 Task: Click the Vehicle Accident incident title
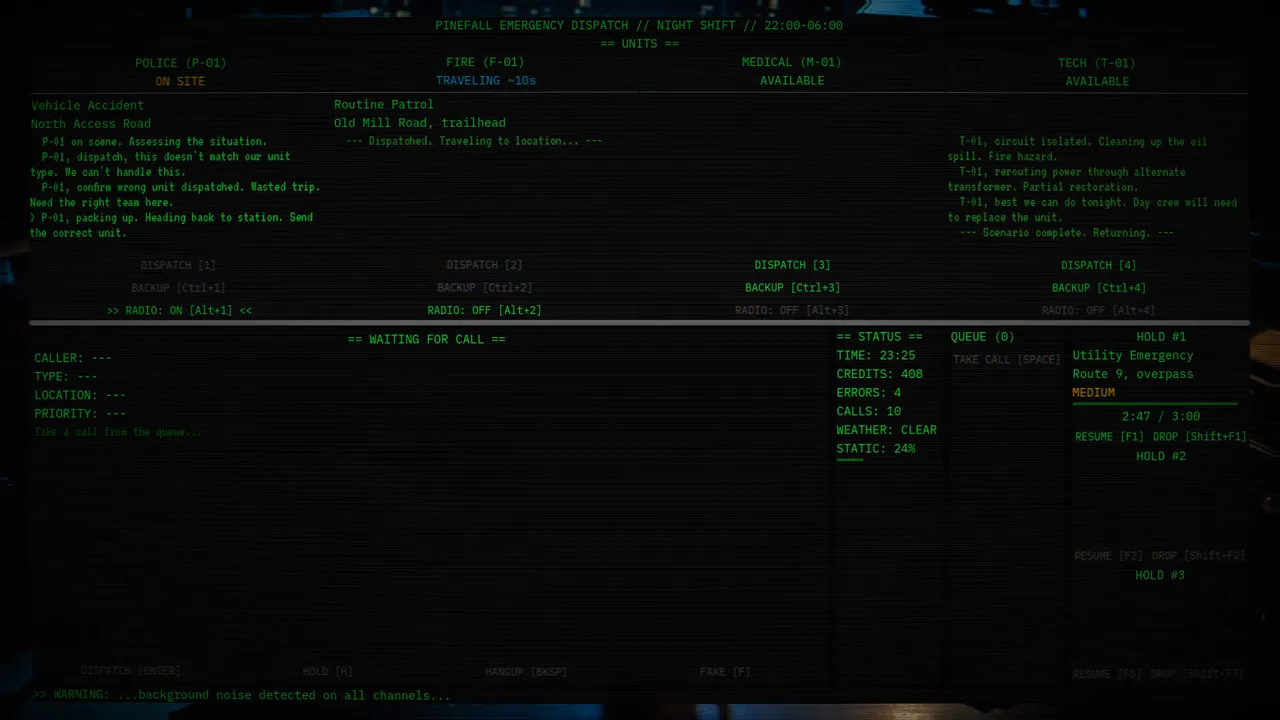[87, 105]
